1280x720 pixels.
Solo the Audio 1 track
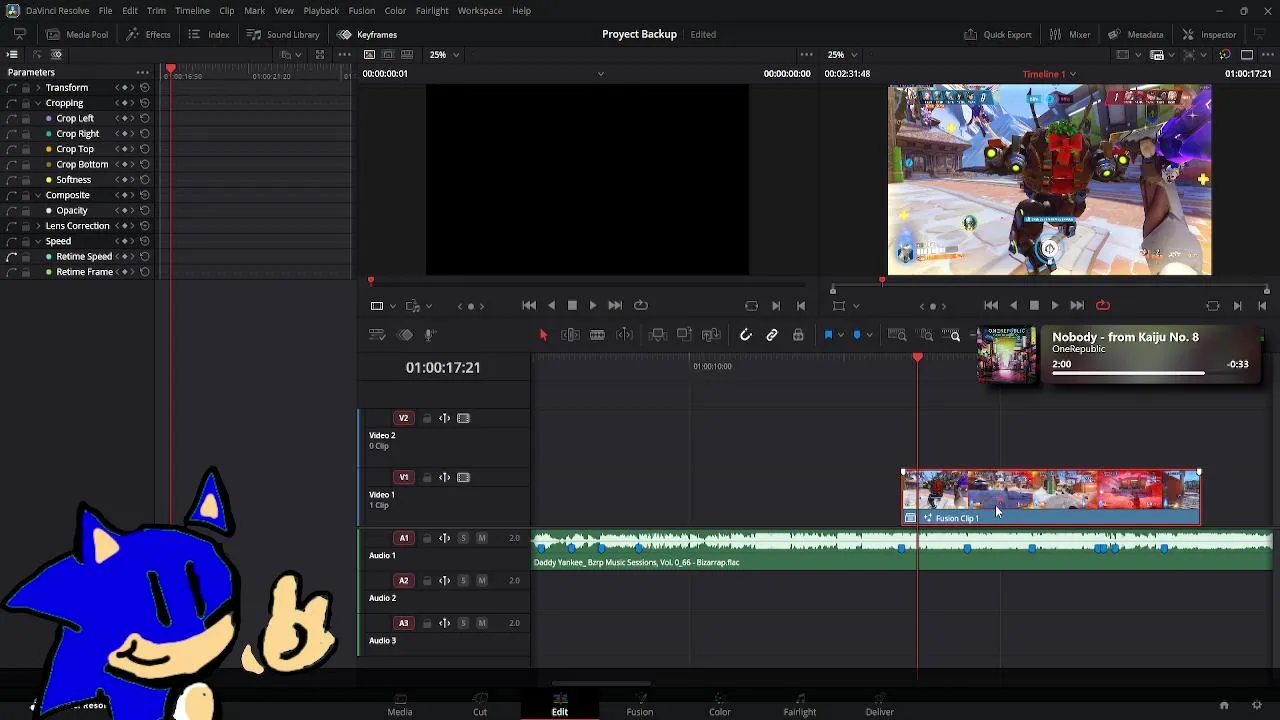(463, 539)
